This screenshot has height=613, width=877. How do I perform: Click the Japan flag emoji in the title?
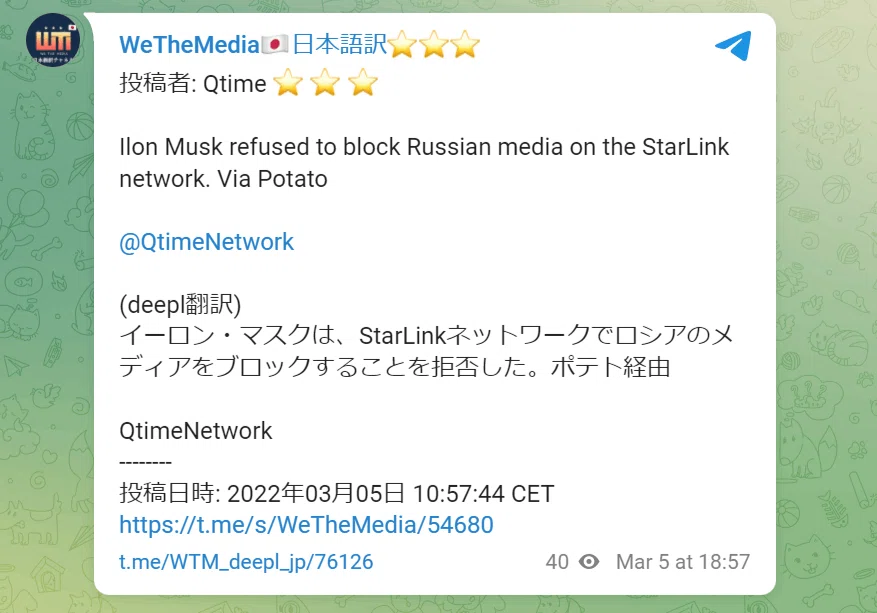(275, 44)
